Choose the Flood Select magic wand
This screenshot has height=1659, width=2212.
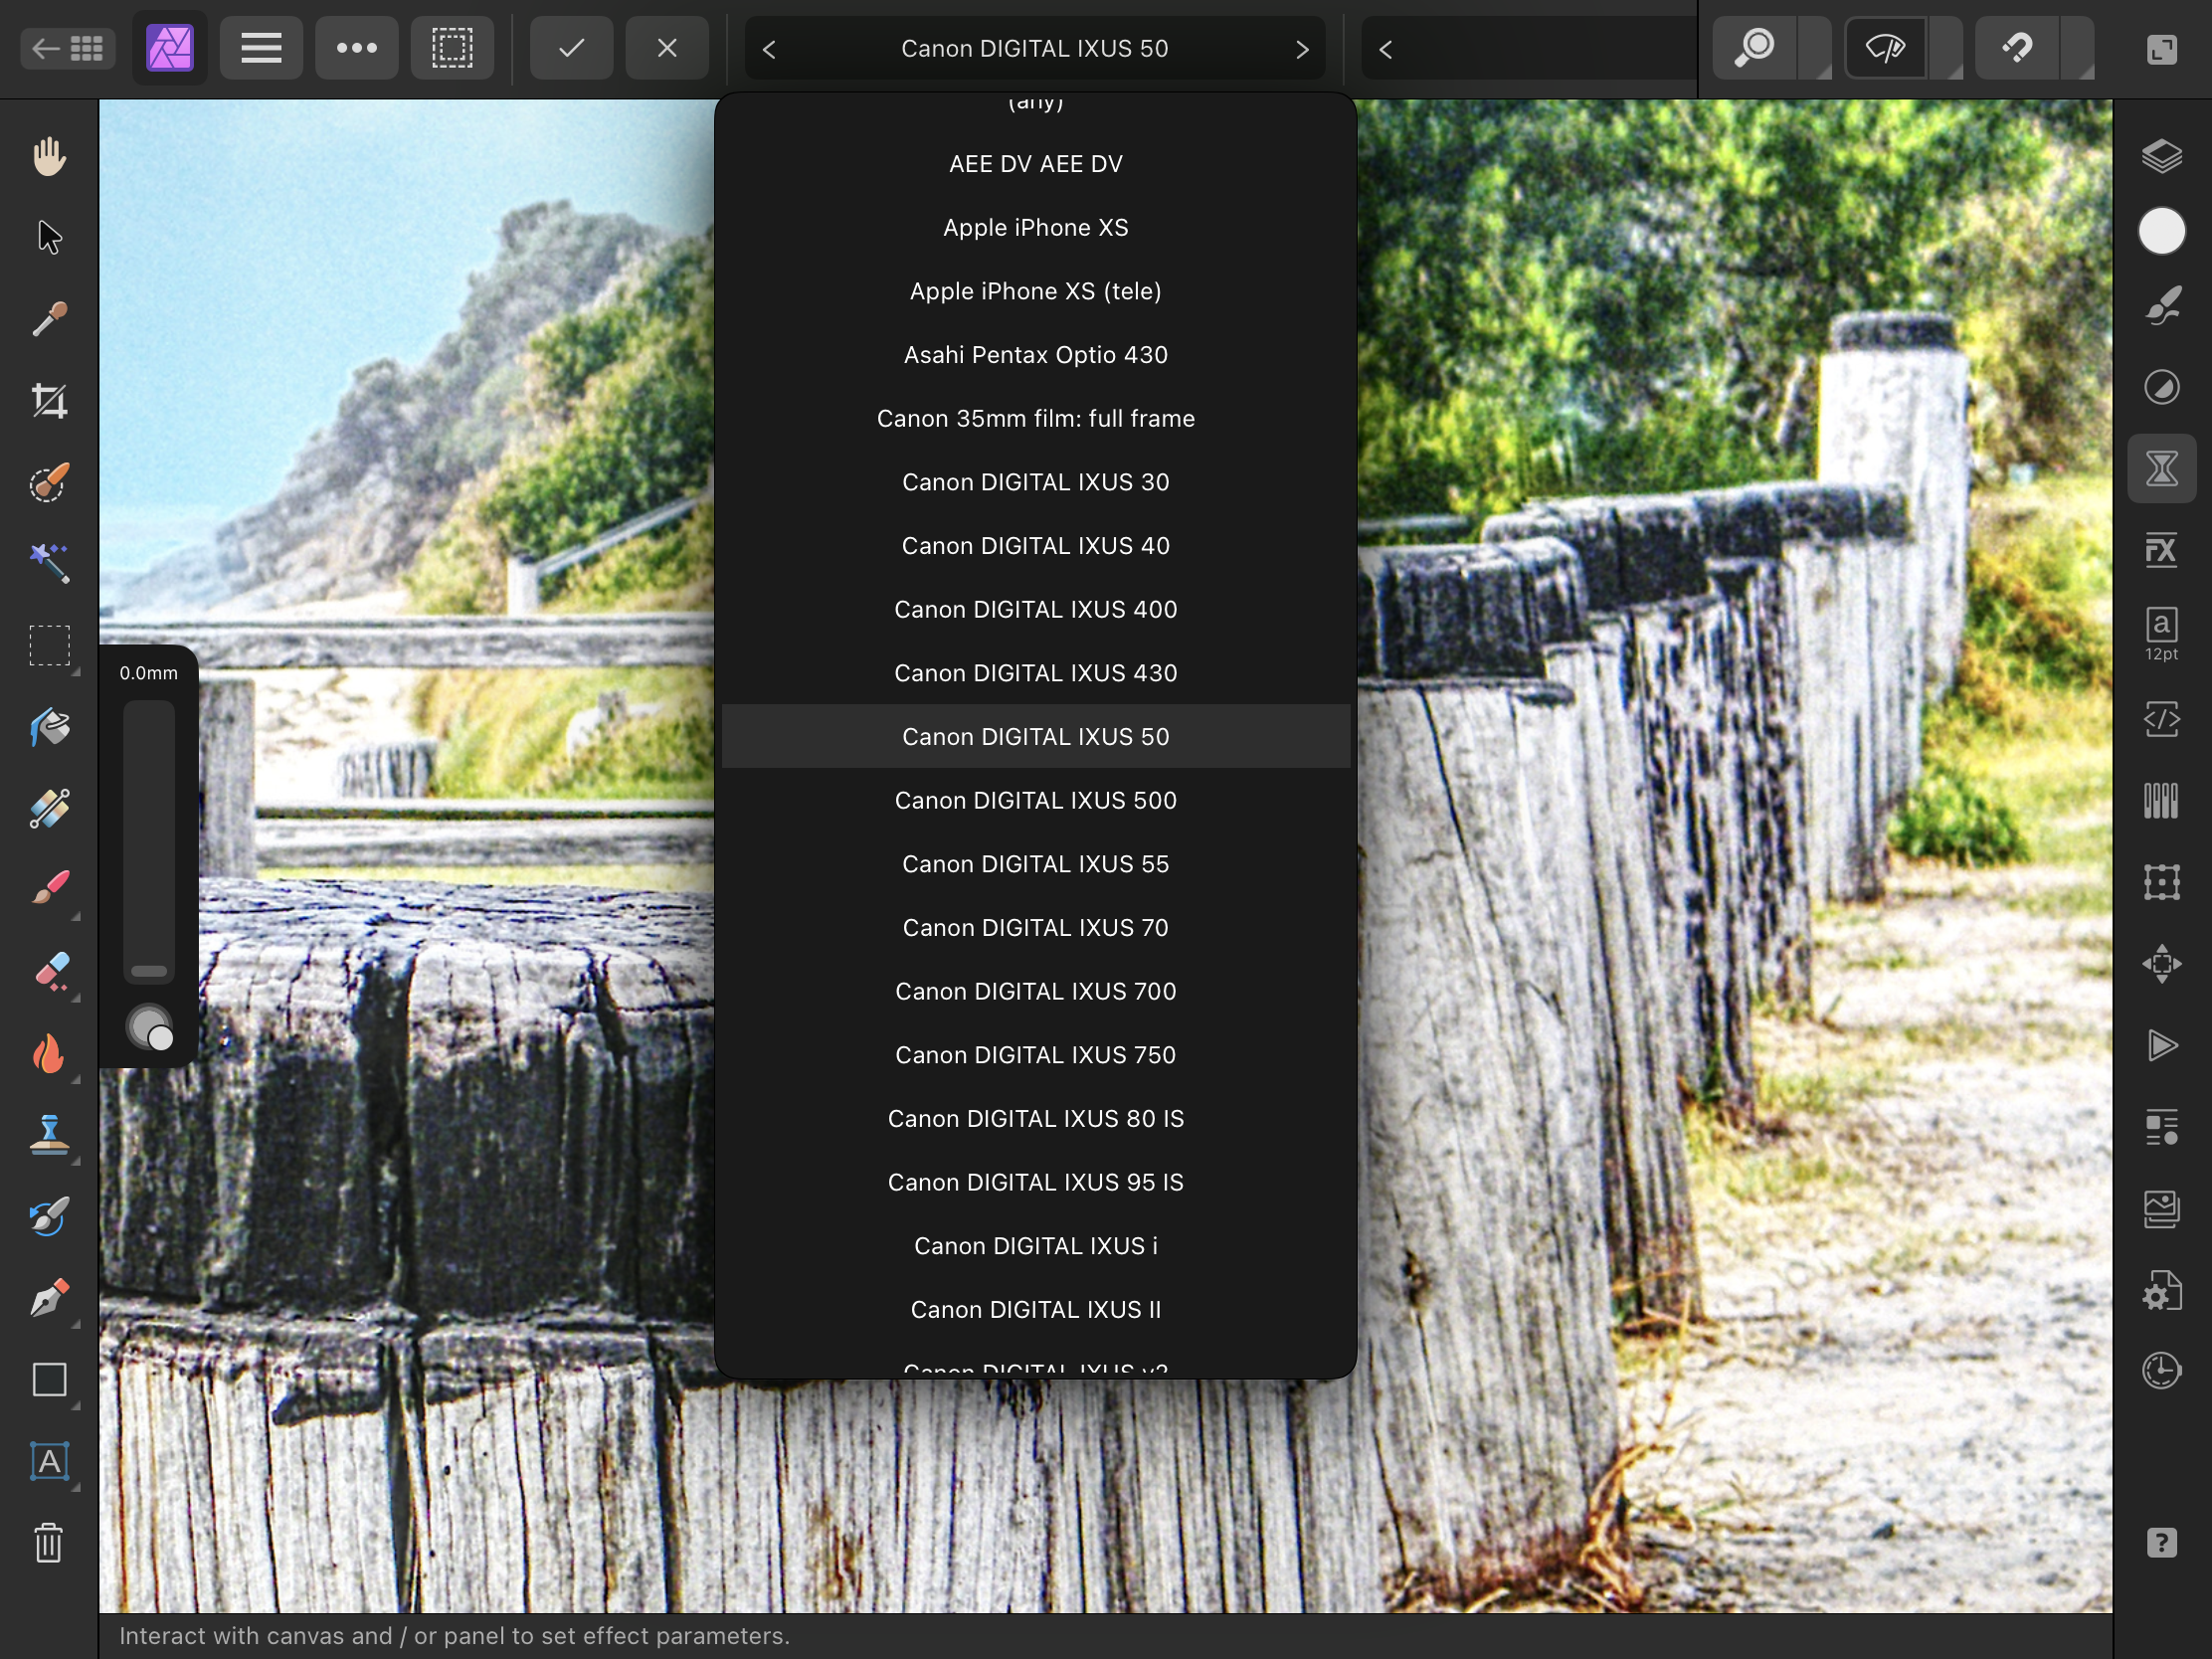[x=49, y=564]
